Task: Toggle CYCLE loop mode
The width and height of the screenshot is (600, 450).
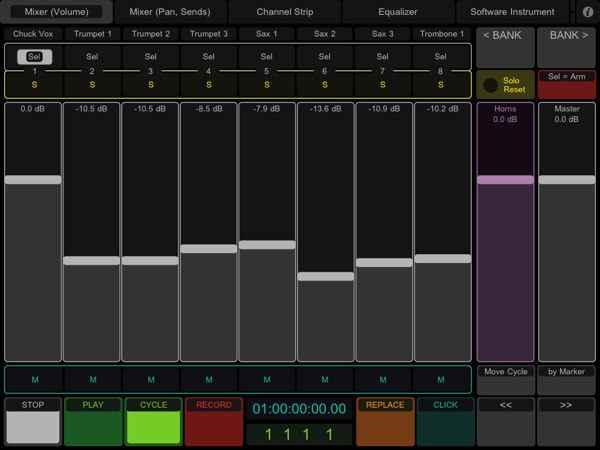Action: tap(153, 420)
